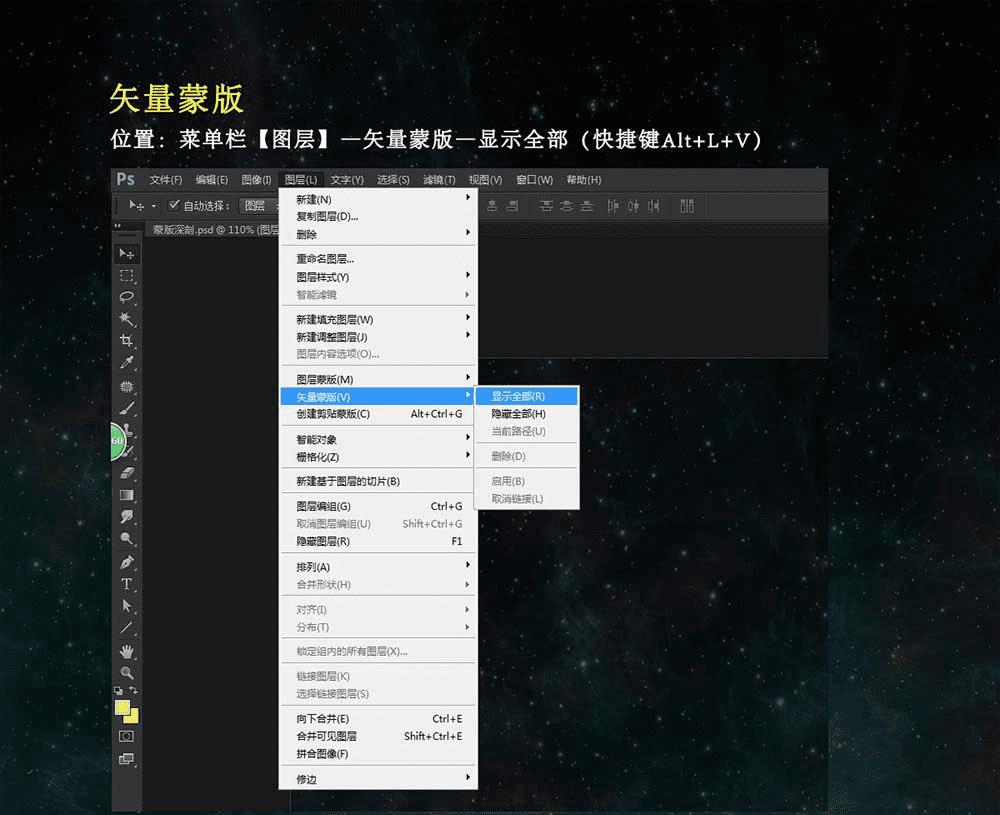Click the auto-align layers icon in options bar
This screenshot has width=1000, height=815.
(687, 206)
